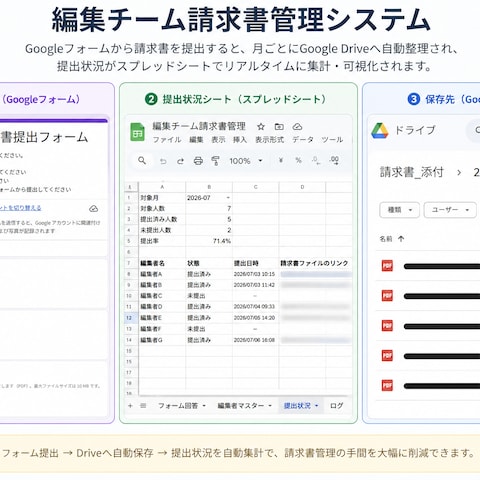Select the paint format tool
This screenshot has width=480, height=480.
point(216,161)
